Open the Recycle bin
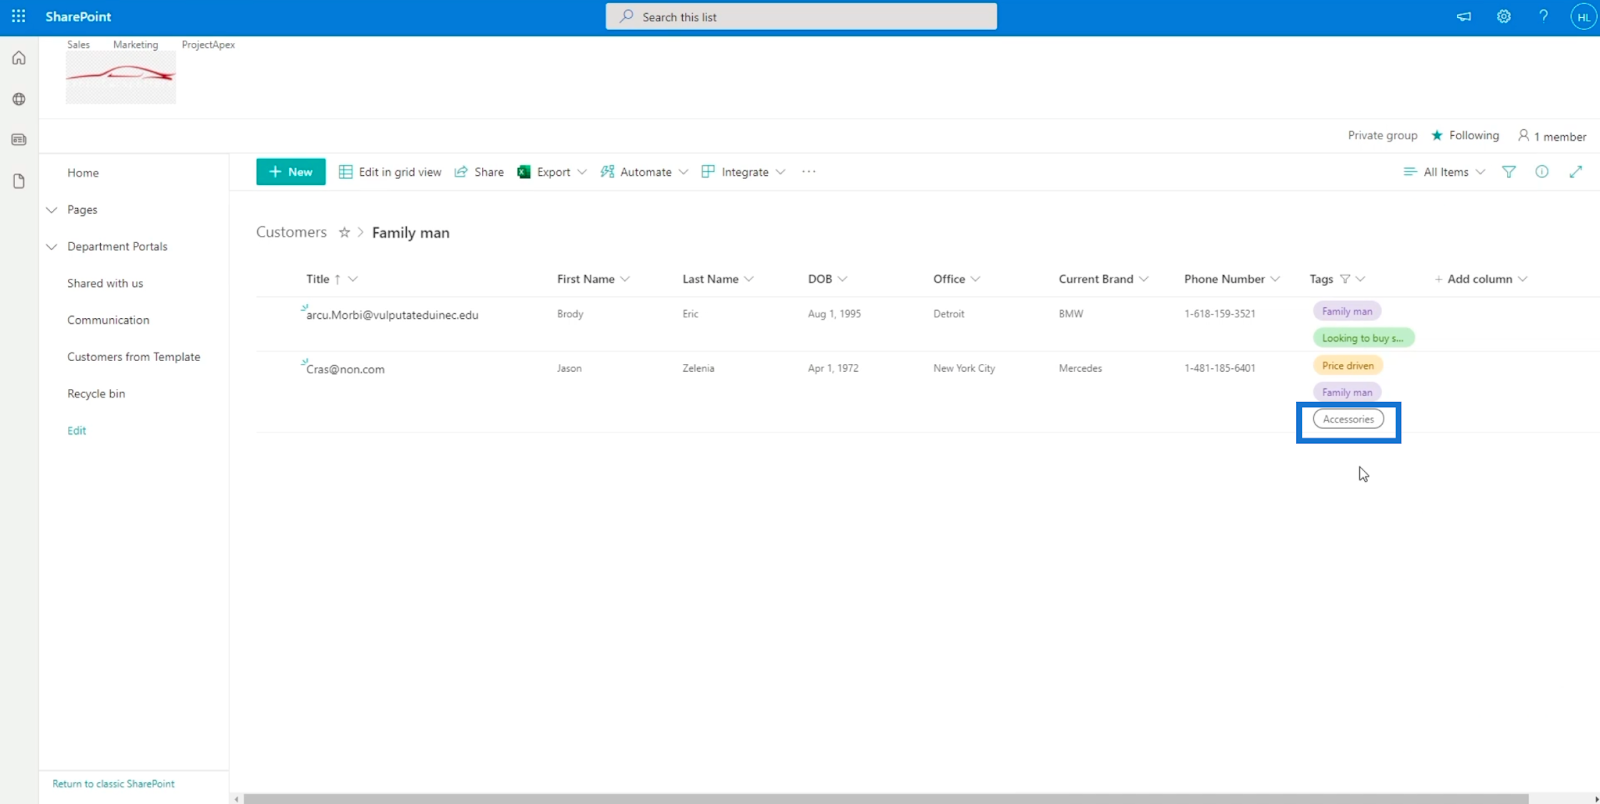Screen dimensions: 1600x804 pos(96,394)
